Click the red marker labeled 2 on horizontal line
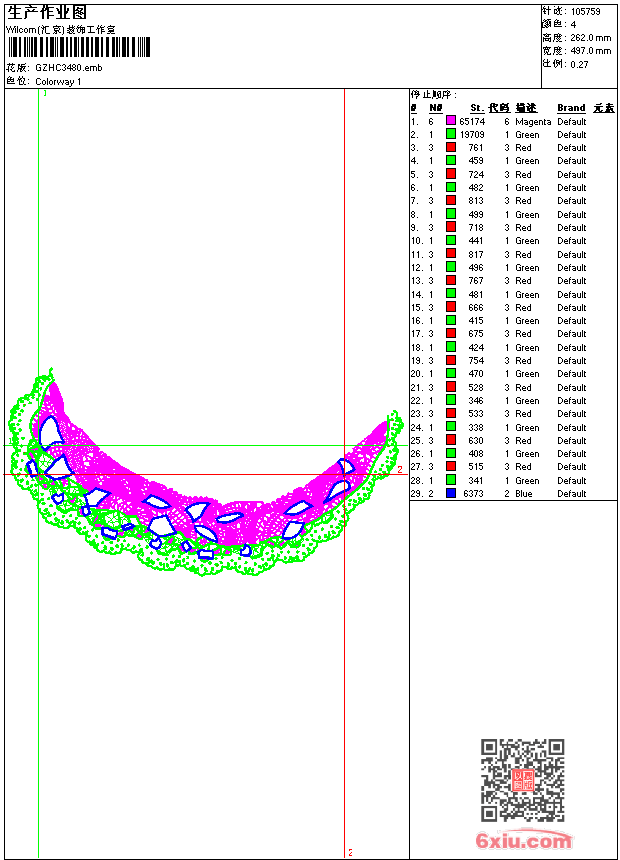The height and width of the screenshot is (860, 620). (399, 468)
